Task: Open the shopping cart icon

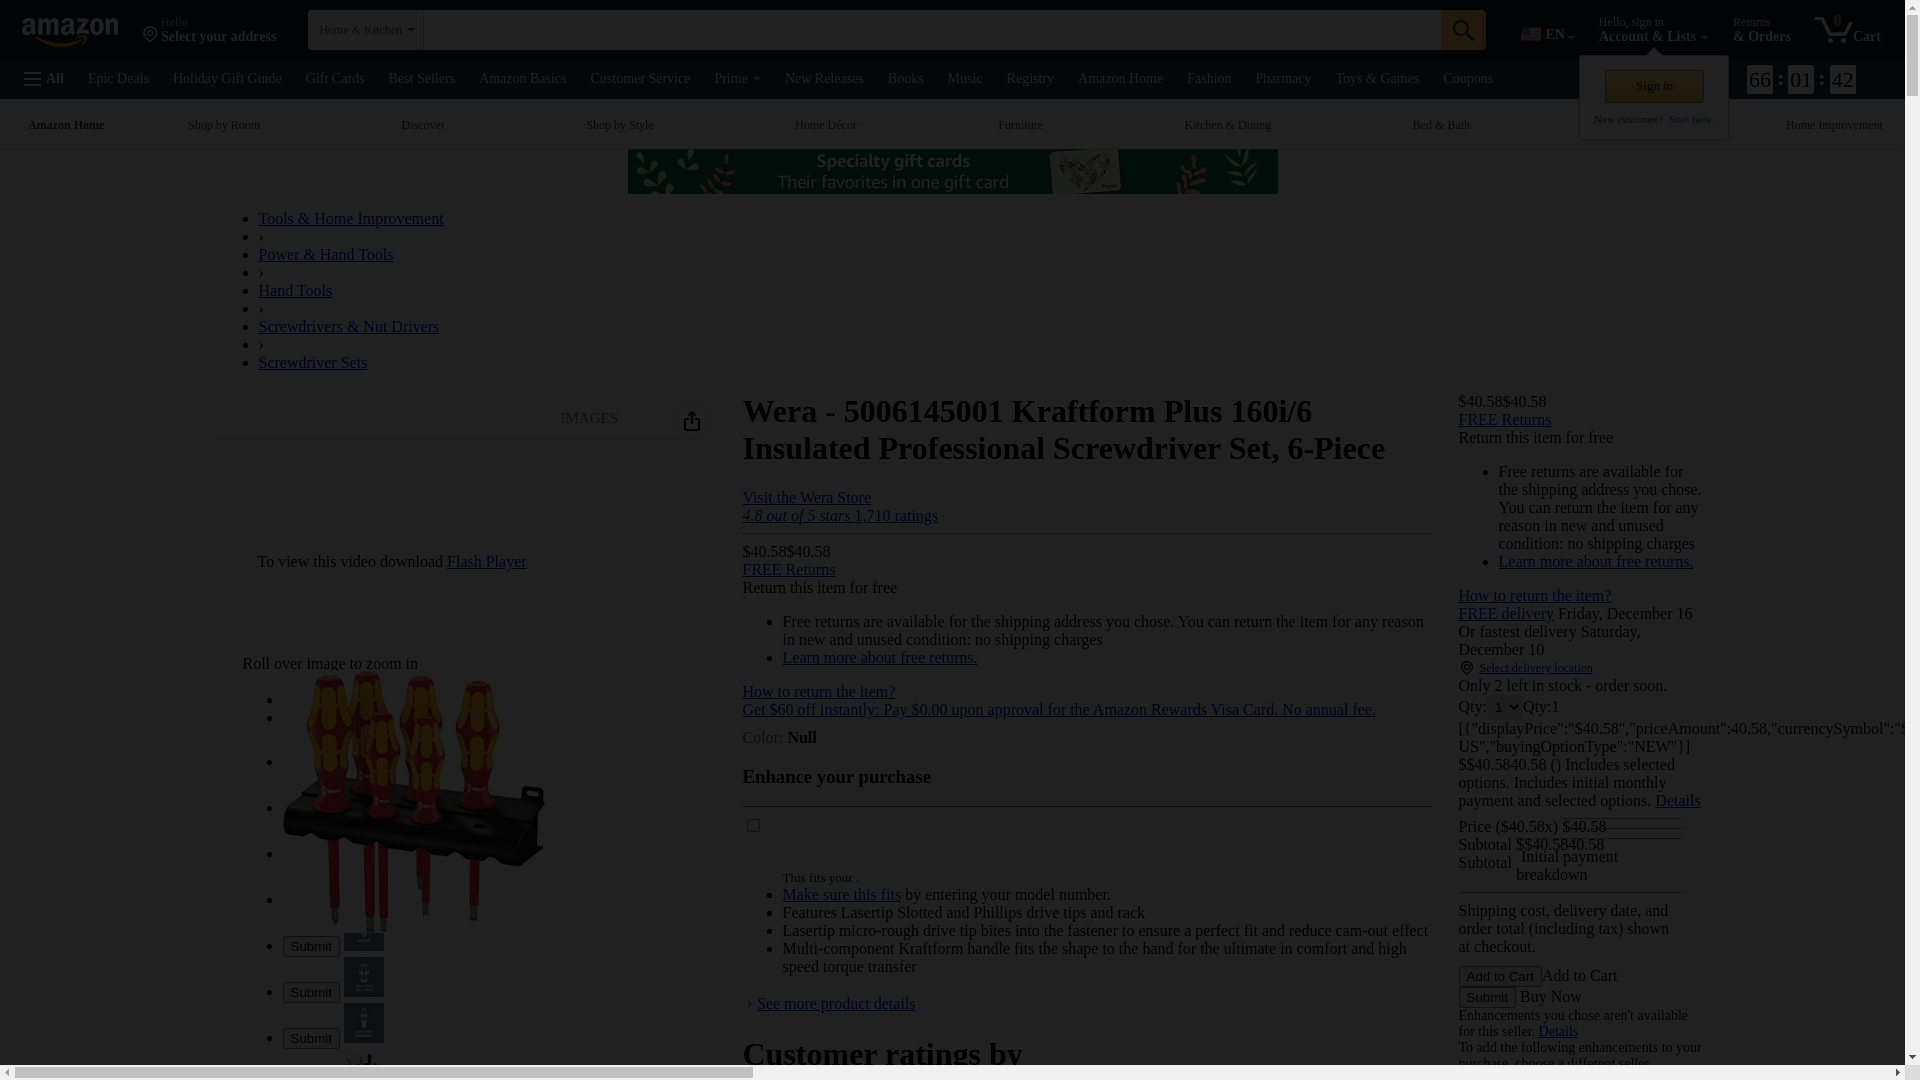Action: 1835,30
